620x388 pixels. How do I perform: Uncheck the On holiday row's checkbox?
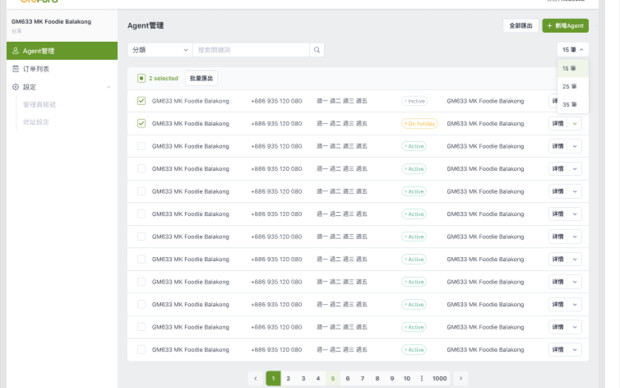pos(141,123)
